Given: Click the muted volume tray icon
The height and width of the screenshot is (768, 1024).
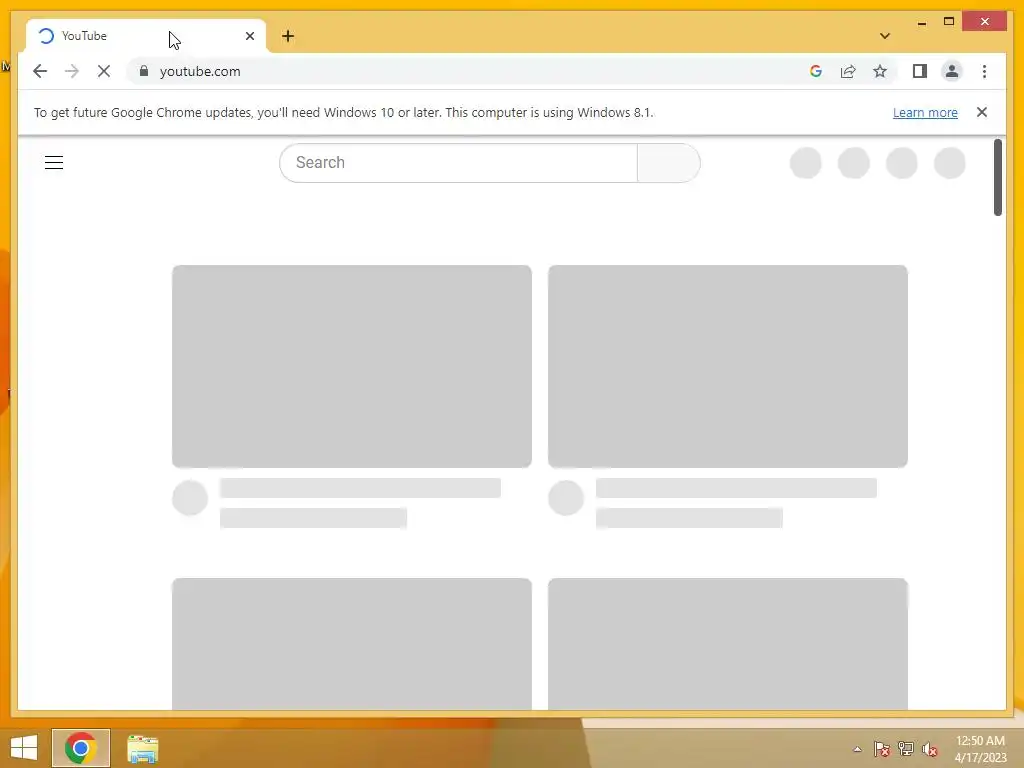Looking at the screenshot, I should click(929, 749).
